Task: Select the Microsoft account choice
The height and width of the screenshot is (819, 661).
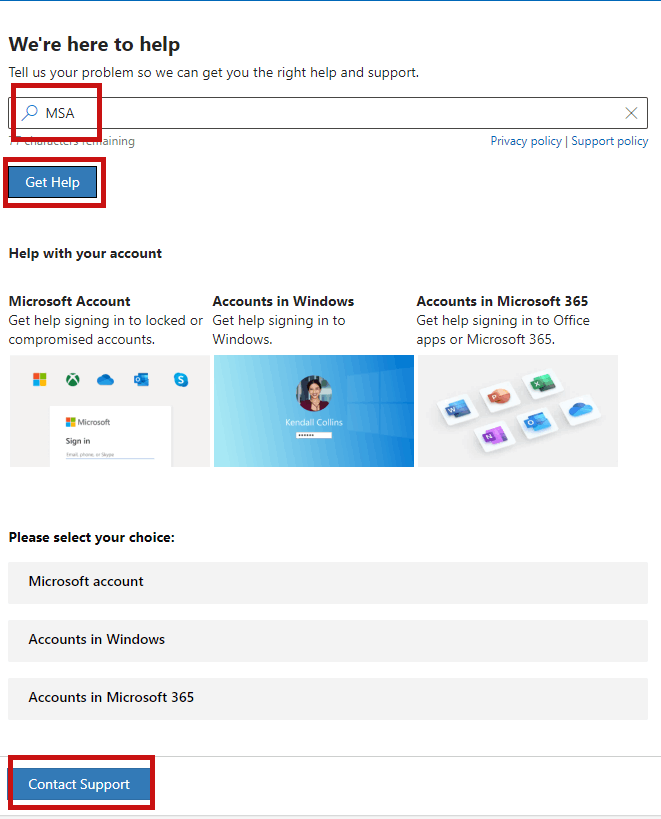Action: click(x=328, y=583)
